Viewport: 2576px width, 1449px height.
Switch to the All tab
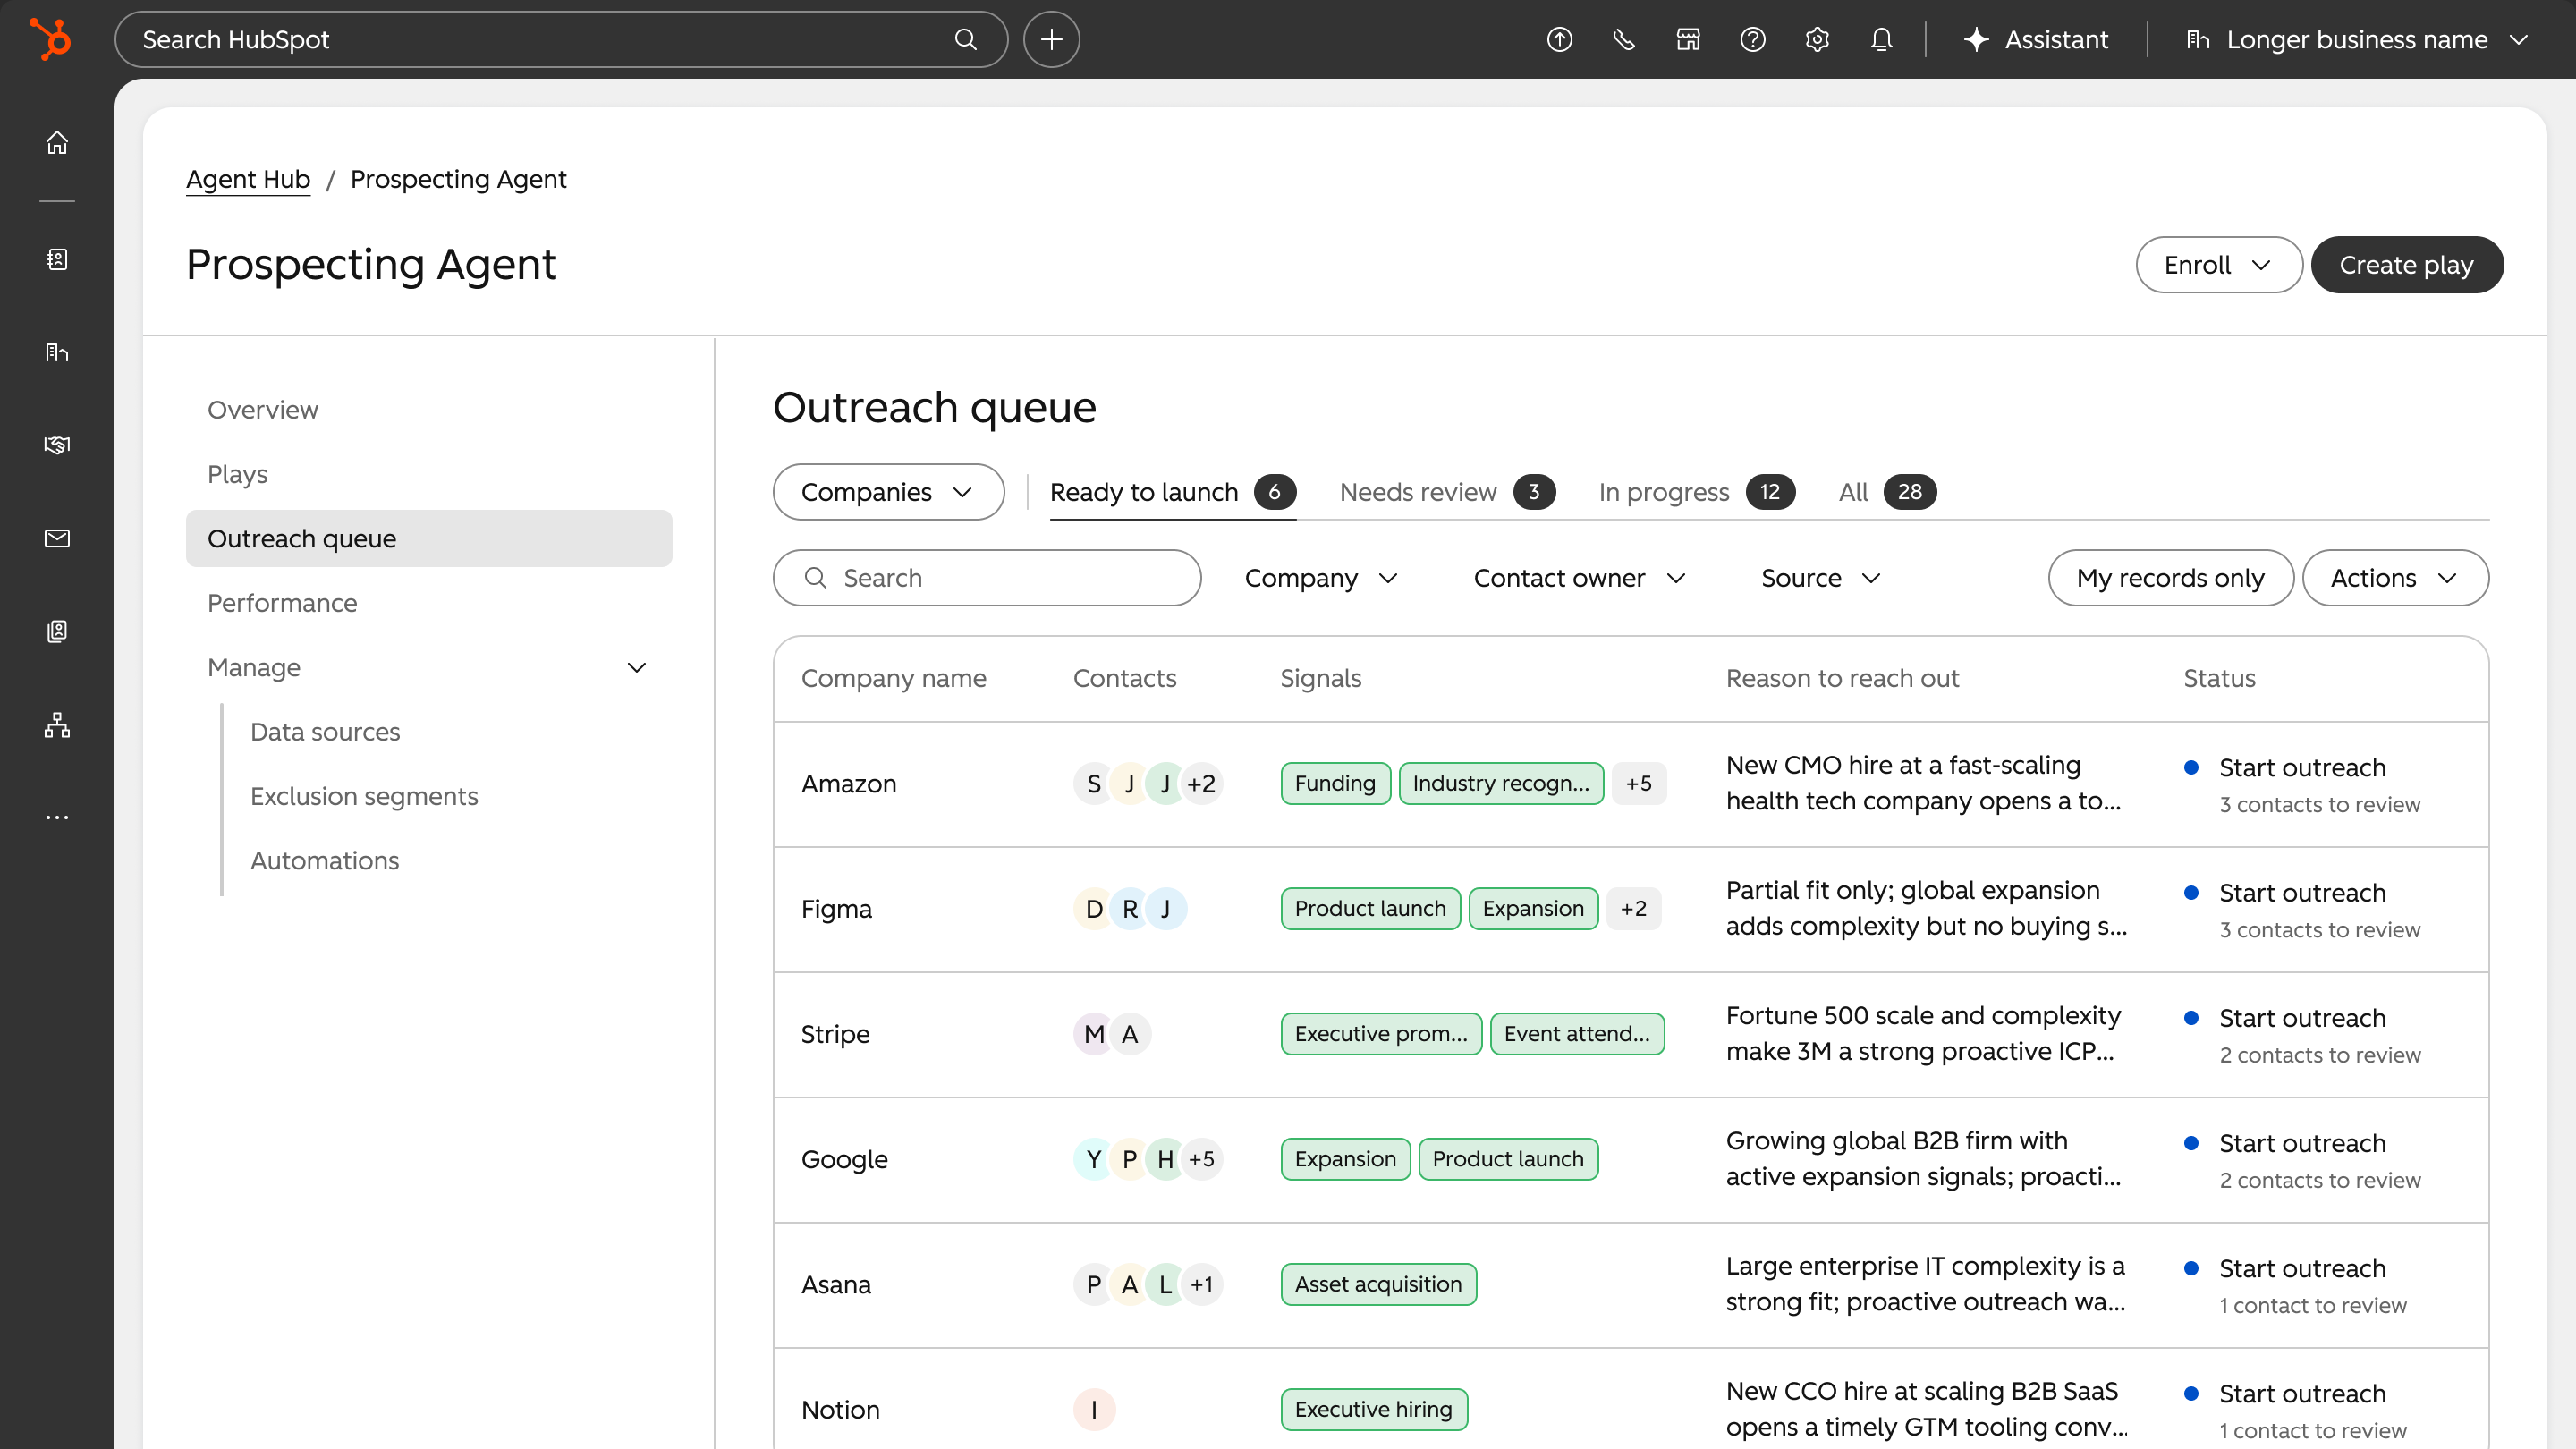[x=1887, y=492]
